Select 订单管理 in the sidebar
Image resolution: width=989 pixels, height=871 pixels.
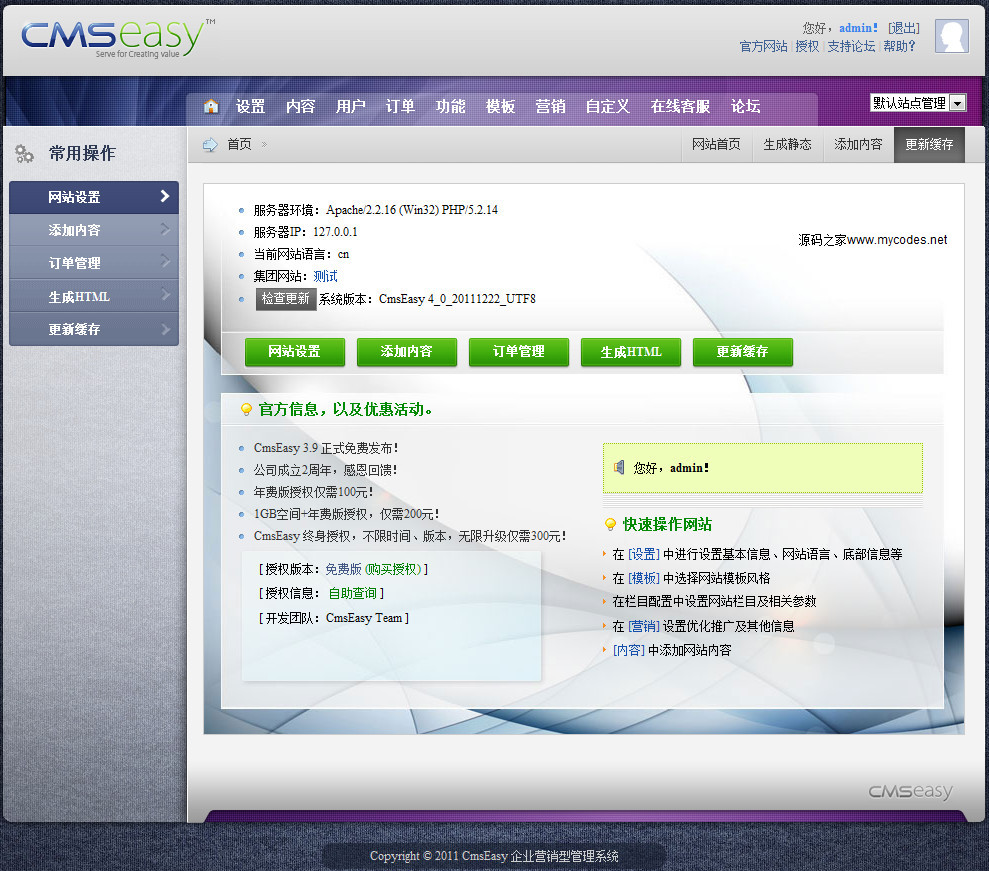tap(94, 263)
